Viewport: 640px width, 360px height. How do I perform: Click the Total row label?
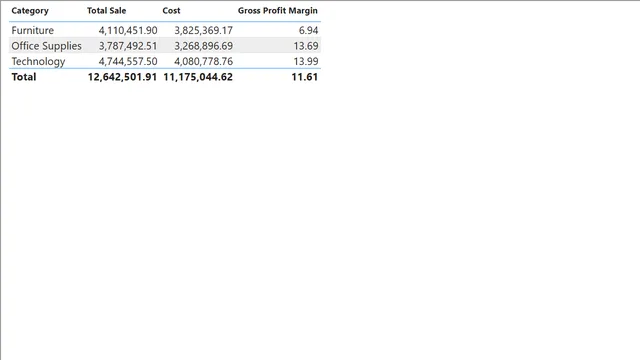[24, 77]
